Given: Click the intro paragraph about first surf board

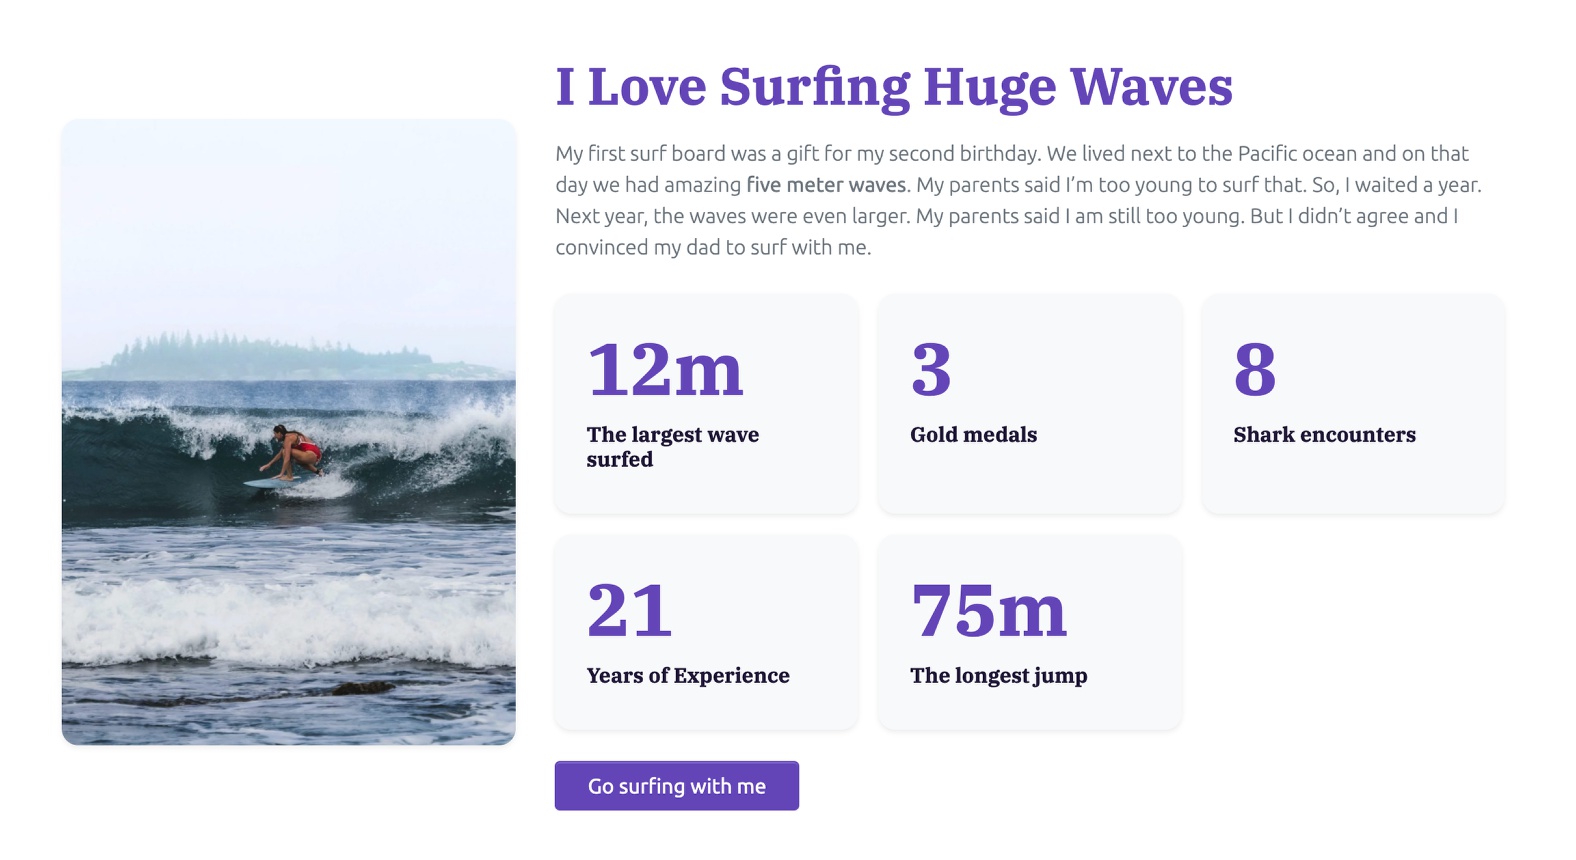Looking at the screenshot, I should point(1019,200).
